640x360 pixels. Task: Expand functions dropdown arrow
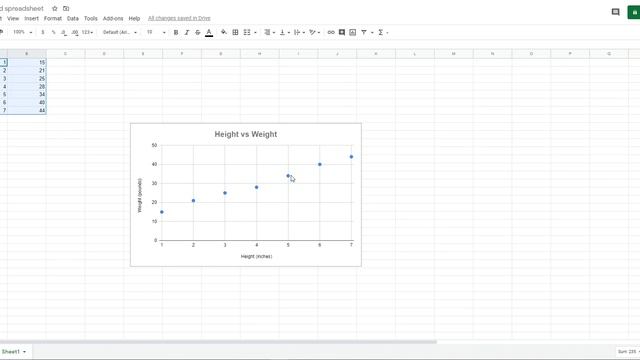coord(387,33)
